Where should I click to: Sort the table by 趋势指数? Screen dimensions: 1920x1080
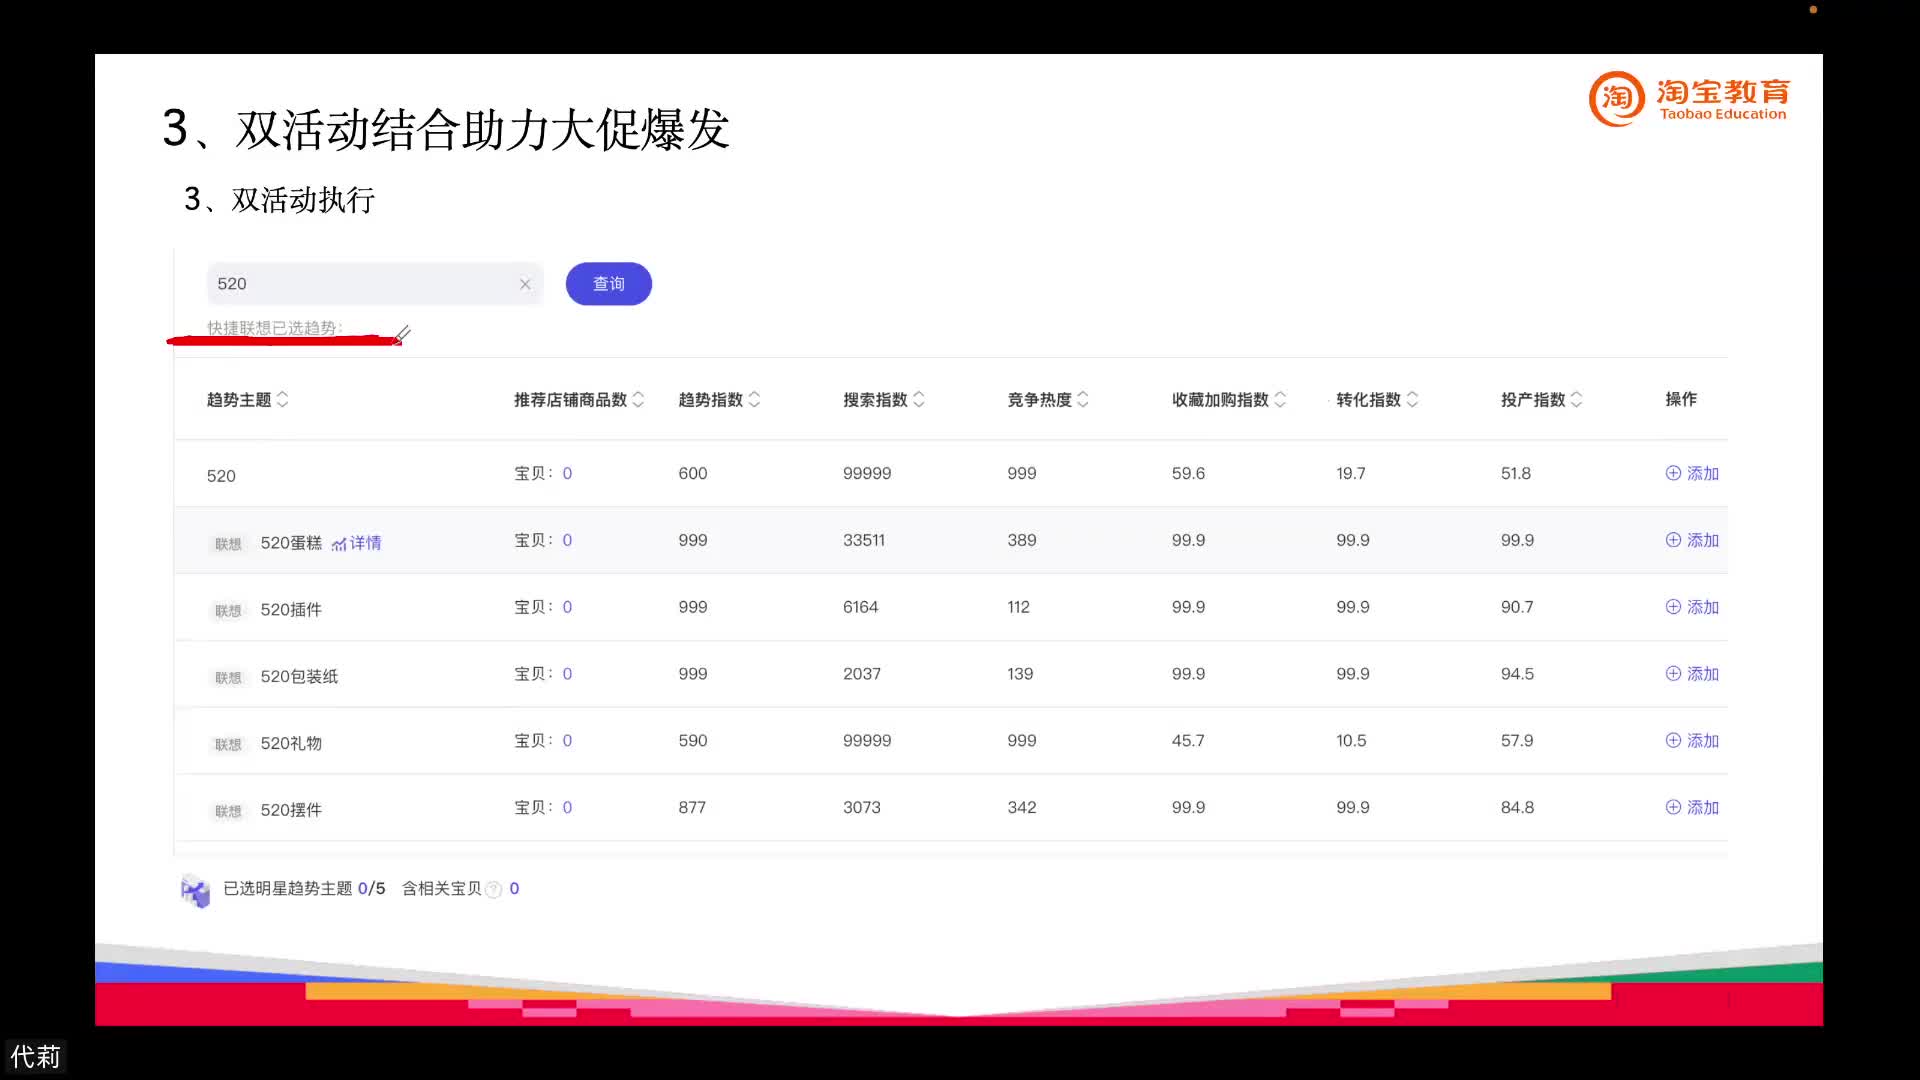click(x=755, y=399)
